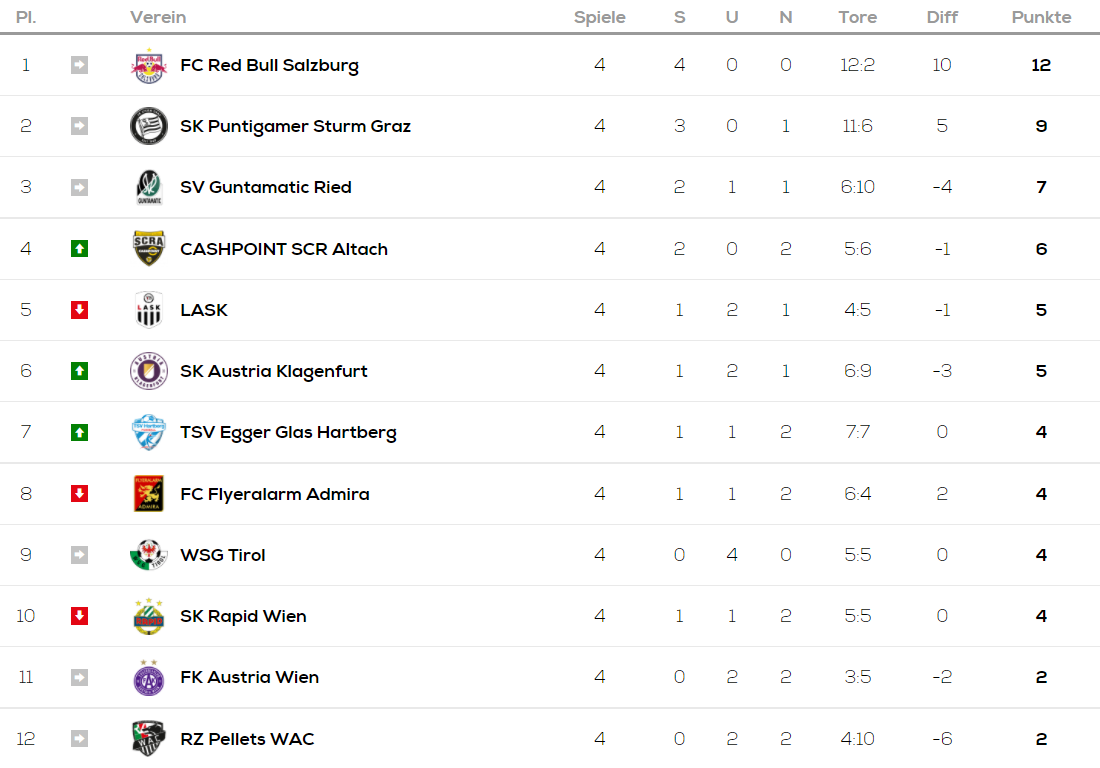
Task: Click the green up arrow beside Altach
Action: [x=79, y=248]
